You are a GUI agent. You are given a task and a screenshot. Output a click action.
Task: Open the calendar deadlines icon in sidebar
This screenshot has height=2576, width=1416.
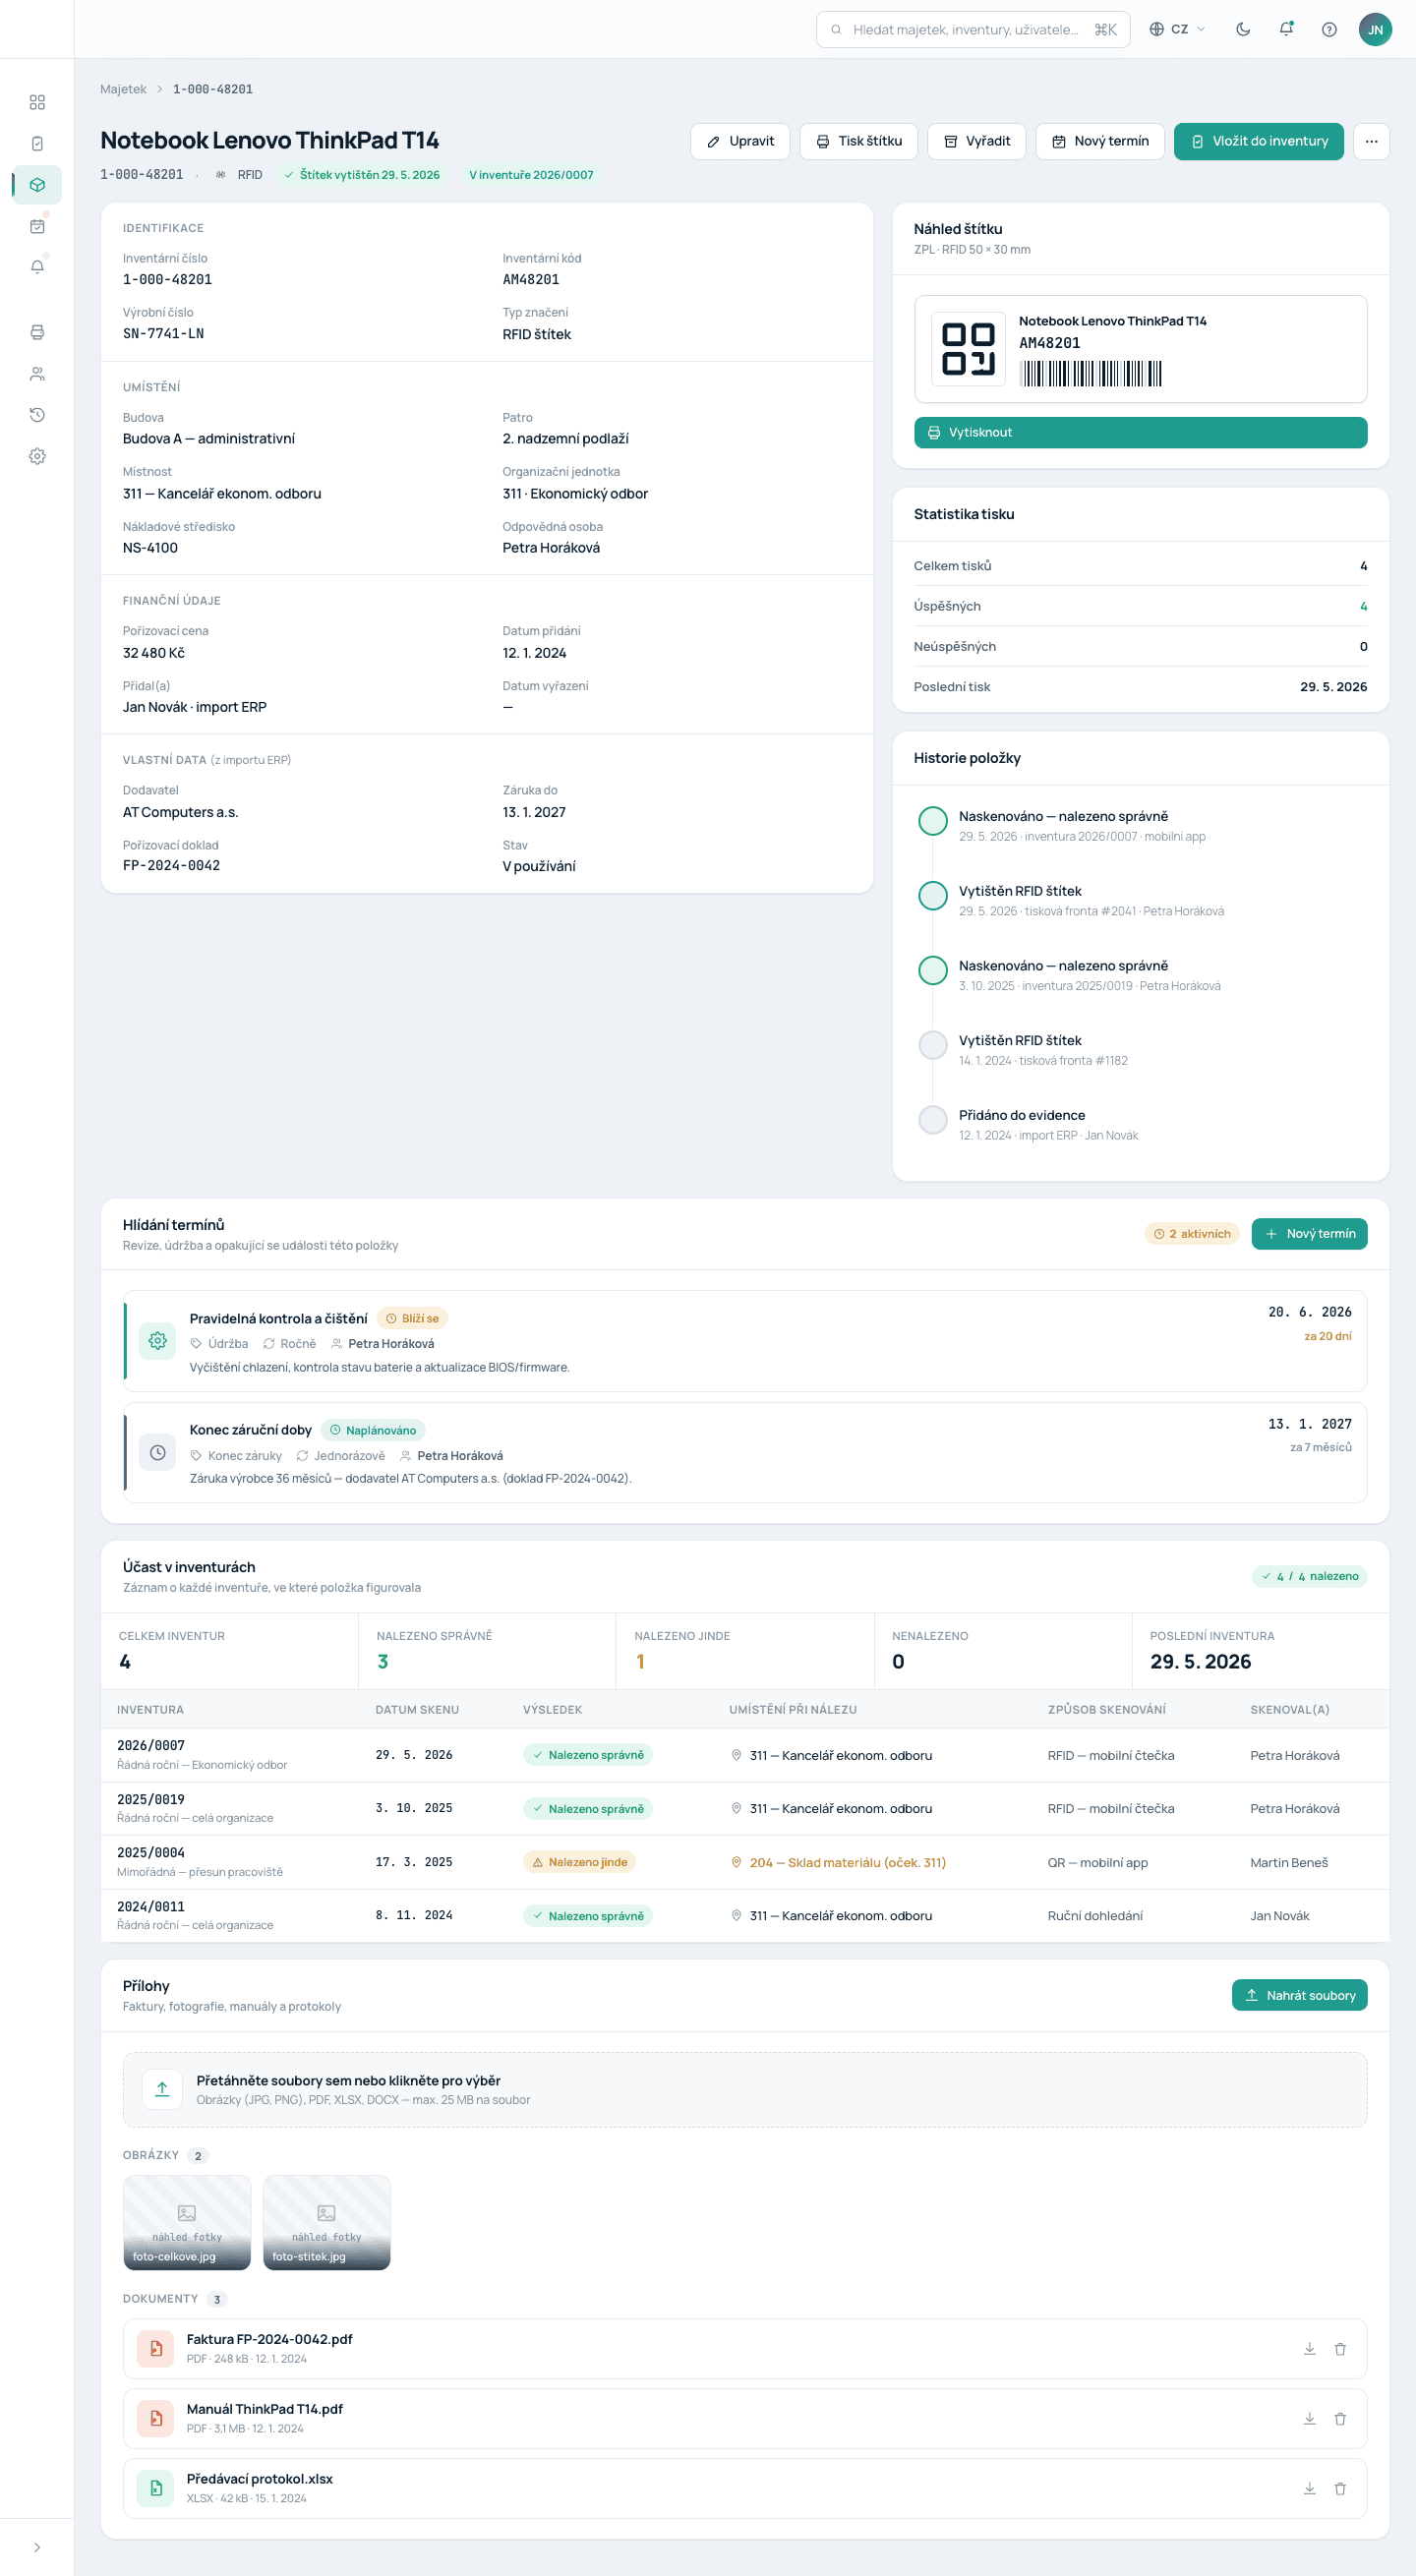(37, 226)
